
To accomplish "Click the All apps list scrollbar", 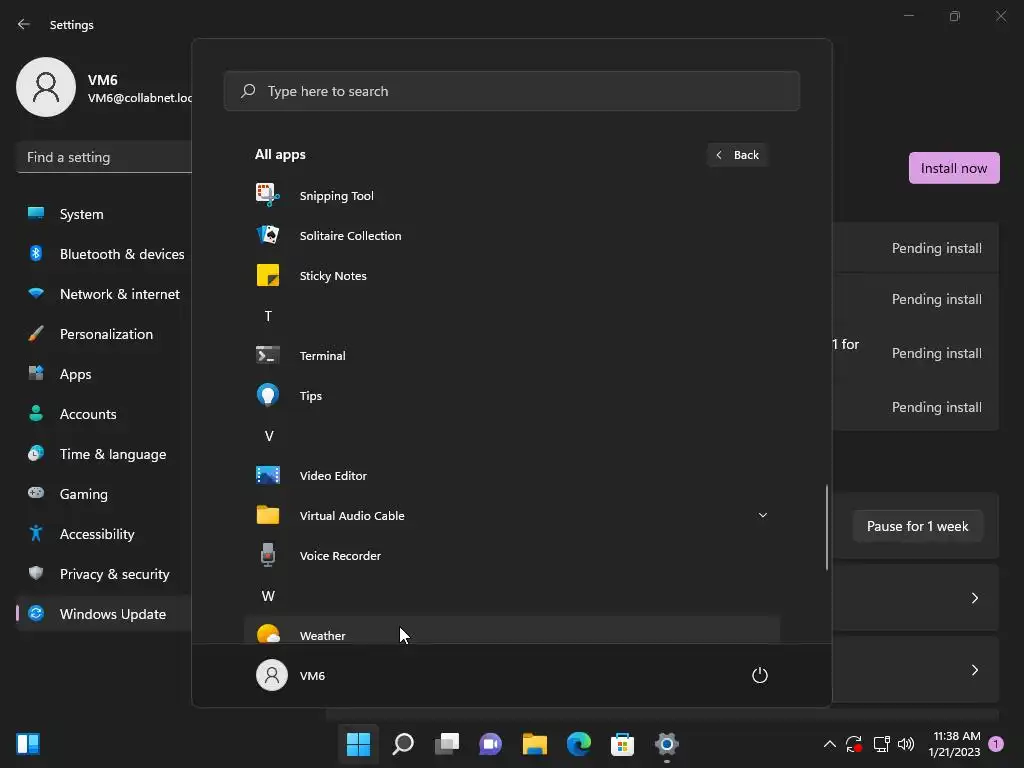I will [827, 527].
